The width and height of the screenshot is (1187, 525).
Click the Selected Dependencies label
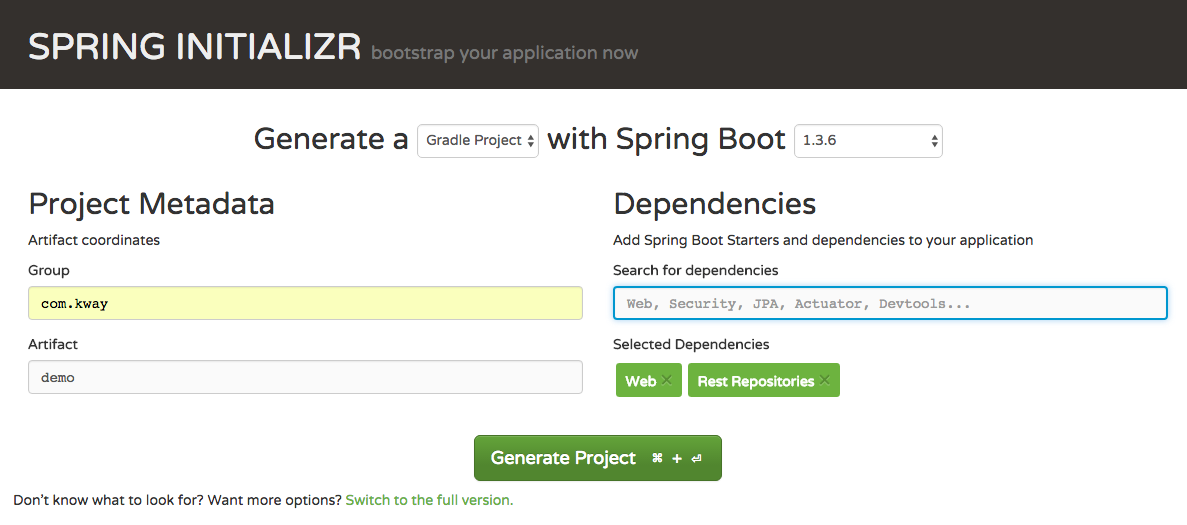coord(691,344)
